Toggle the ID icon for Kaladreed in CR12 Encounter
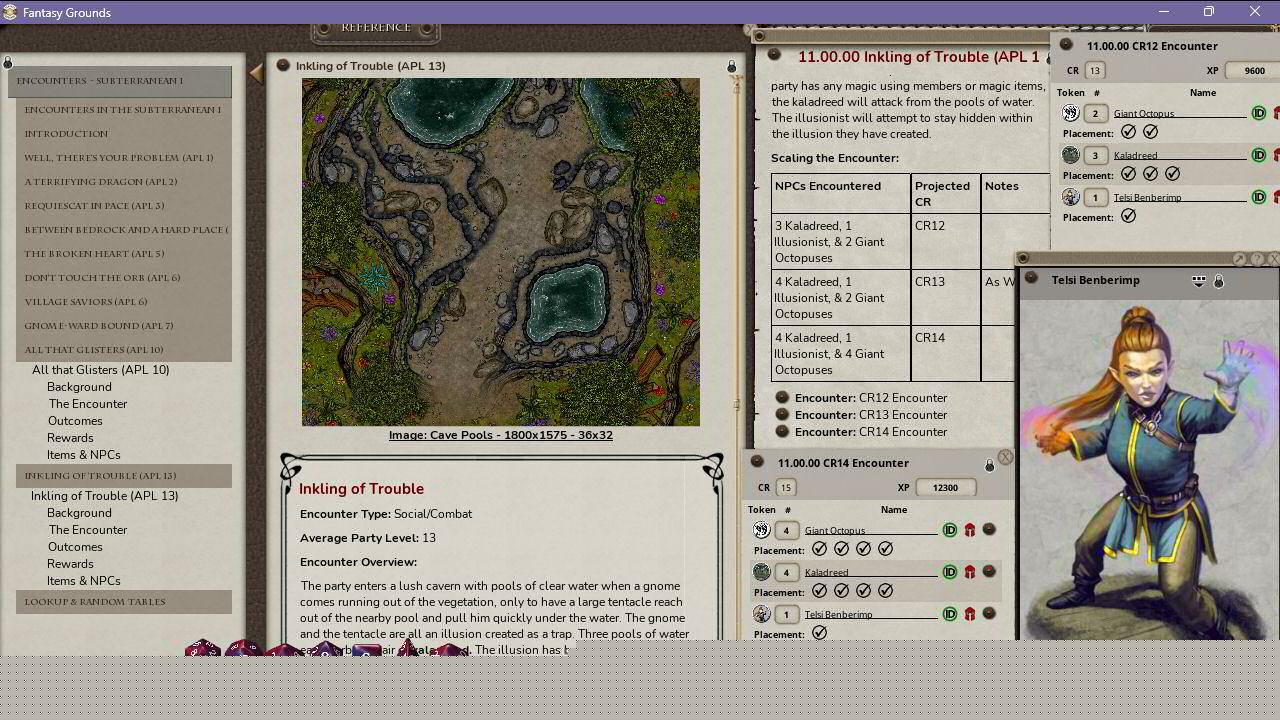Viewport: 1280px width, 720px height. 1259,155
